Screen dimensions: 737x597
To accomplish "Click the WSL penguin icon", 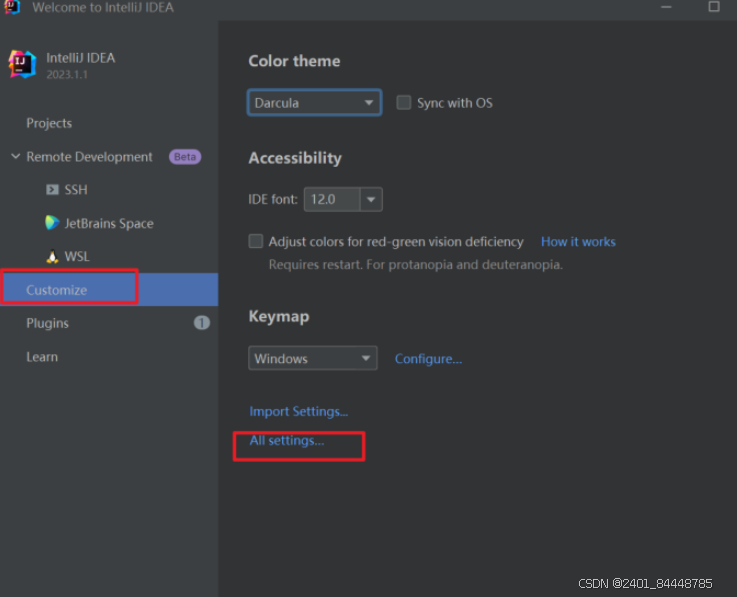I will (52, 256).
